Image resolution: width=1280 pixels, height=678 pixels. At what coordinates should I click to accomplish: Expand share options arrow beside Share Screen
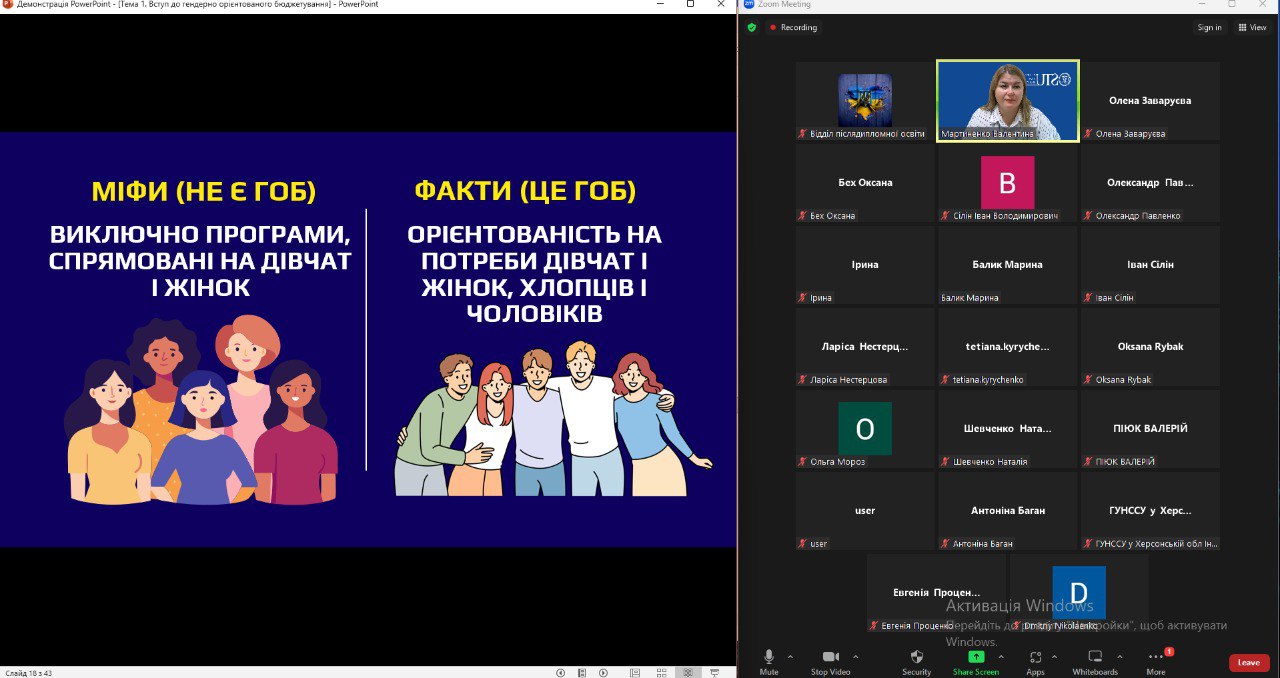point(1003,657)
